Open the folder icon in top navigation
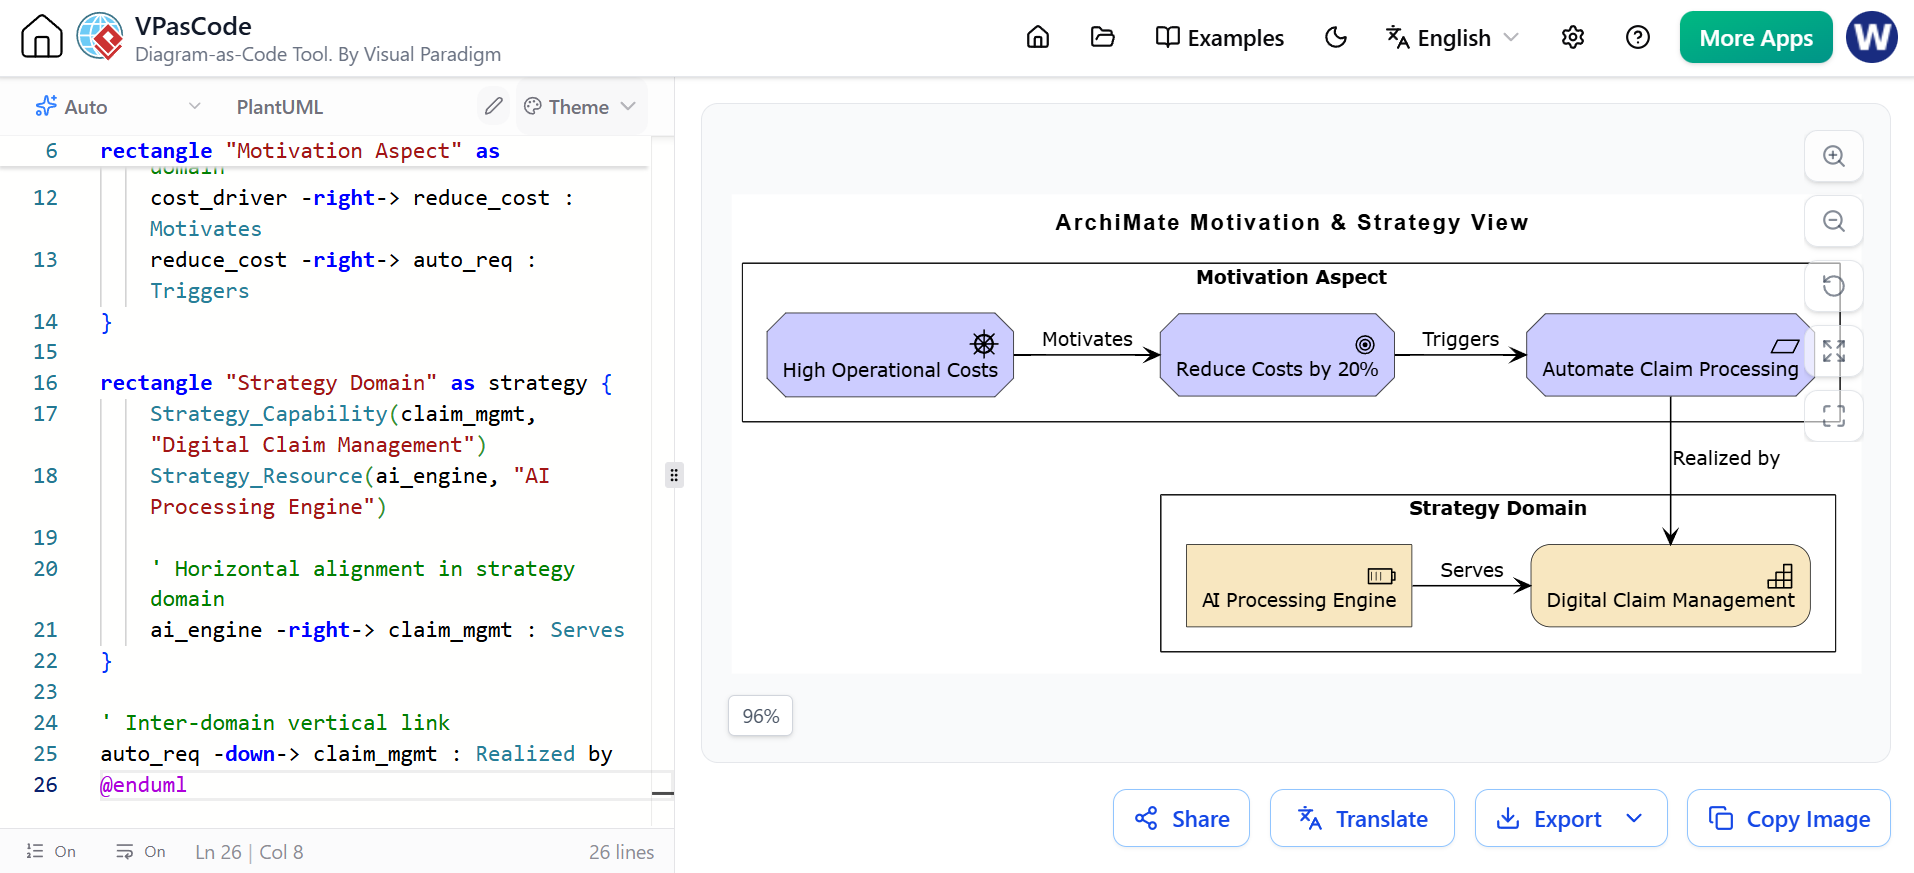 tap(1102, 37)
